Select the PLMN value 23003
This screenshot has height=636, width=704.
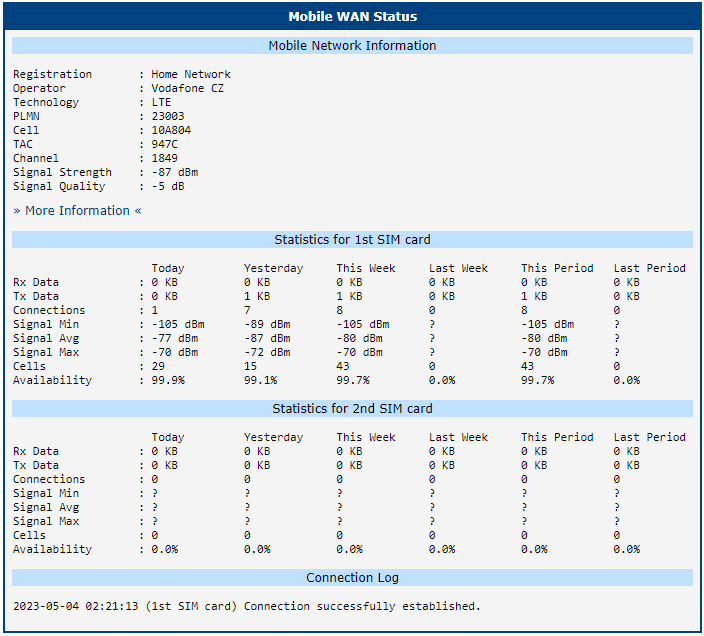168,116
